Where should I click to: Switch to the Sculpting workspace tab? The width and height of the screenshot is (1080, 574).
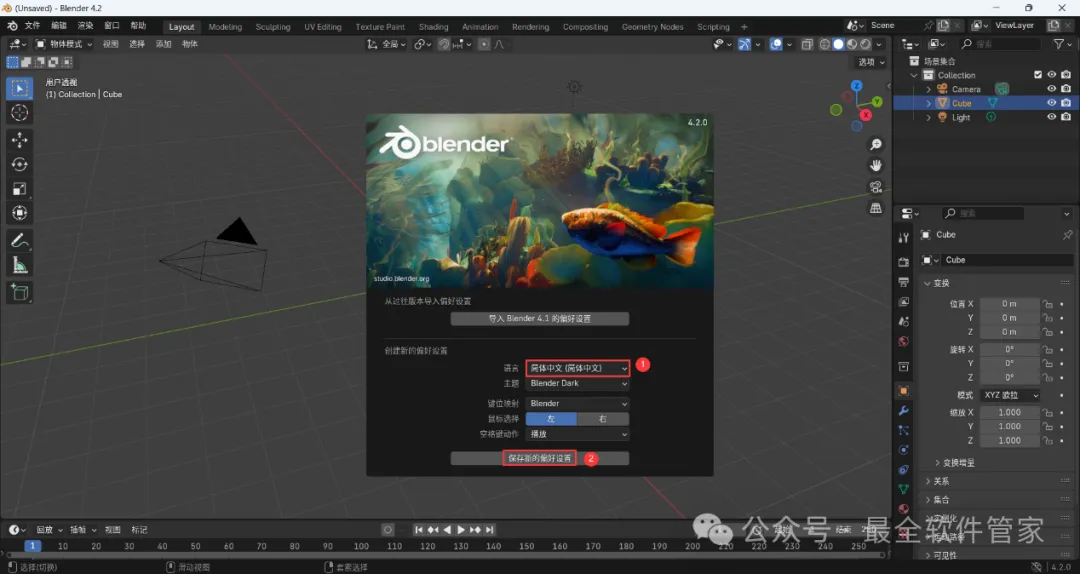(x=273, y=27)
